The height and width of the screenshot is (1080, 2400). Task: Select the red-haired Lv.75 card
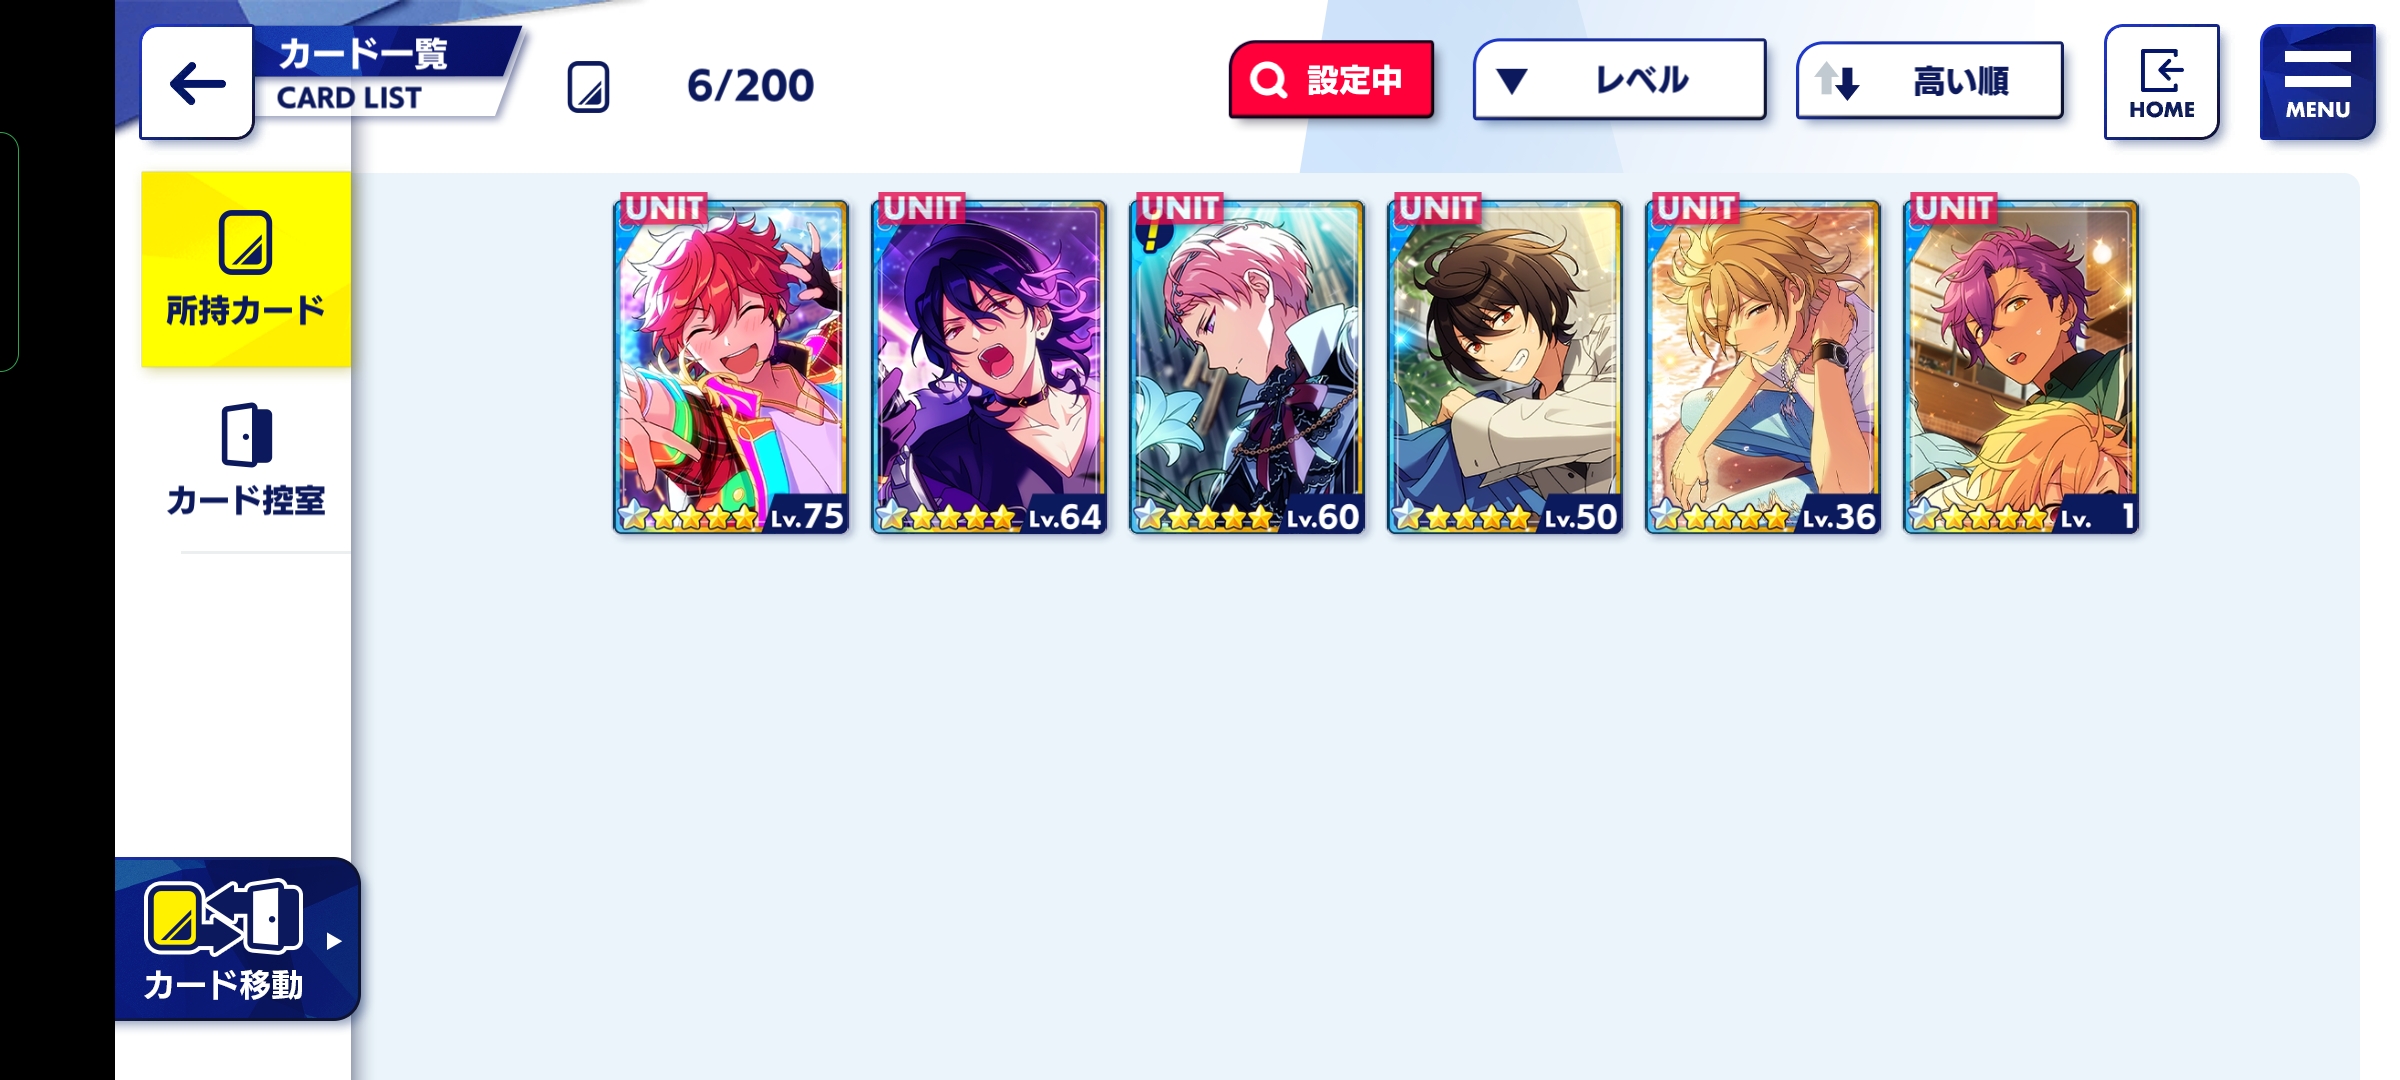pyautogui.click(x=731, y=365)
